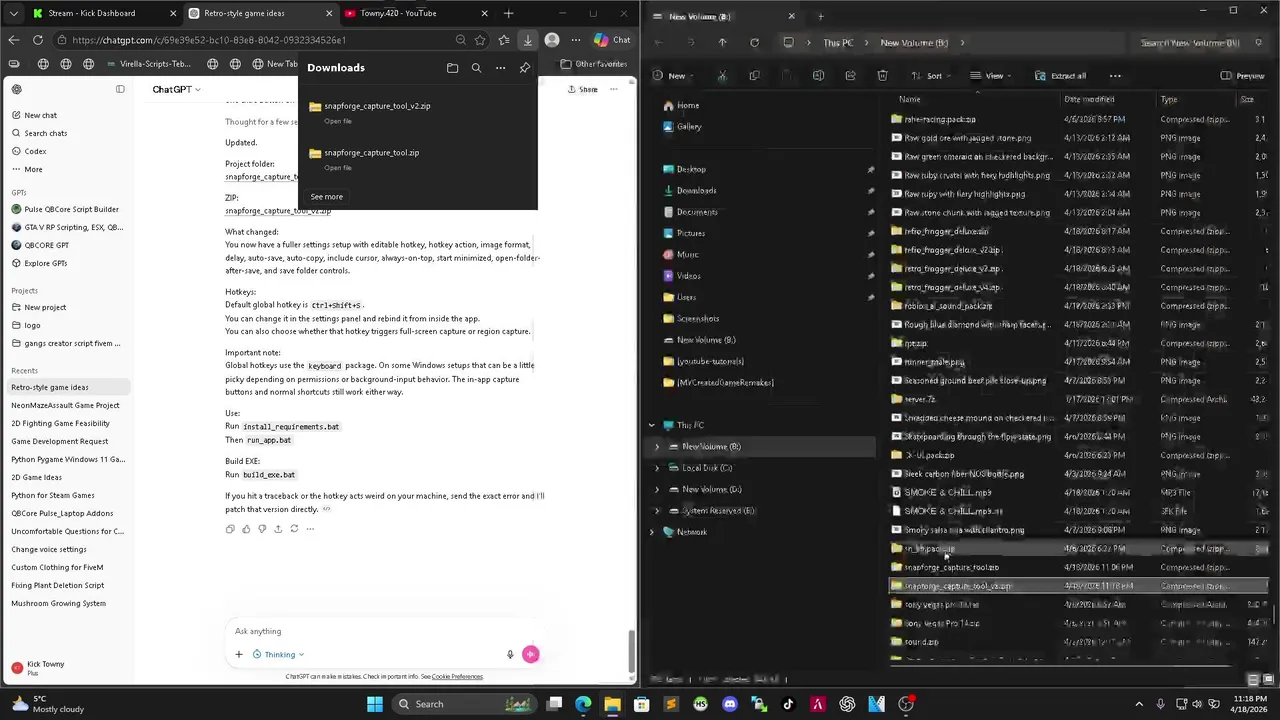Open new tab in Edge

[508, 13]
